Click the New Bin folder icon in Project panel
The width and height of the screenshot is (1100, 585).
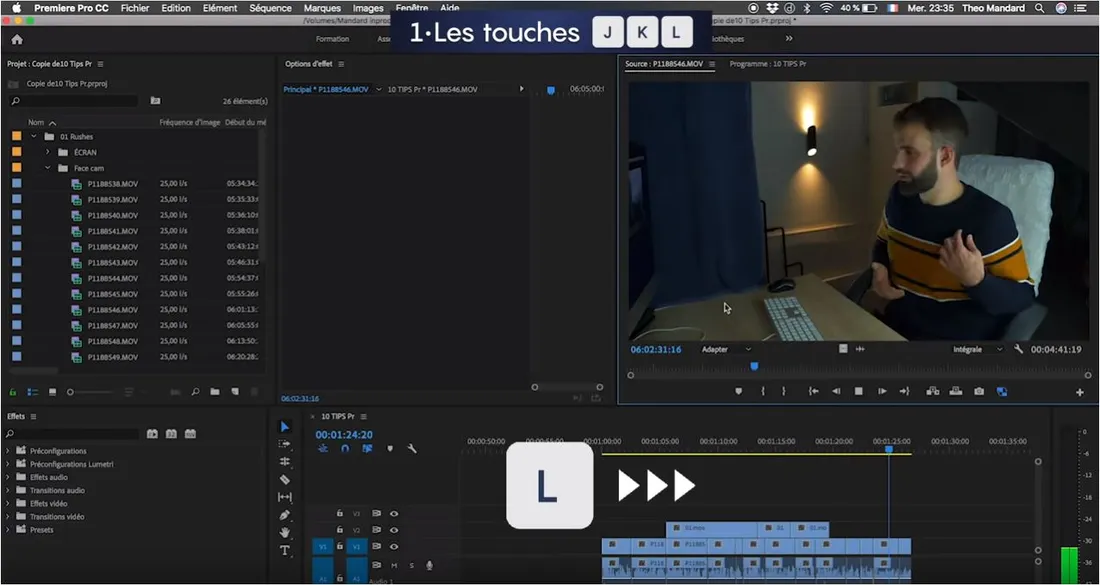[214, 392]
